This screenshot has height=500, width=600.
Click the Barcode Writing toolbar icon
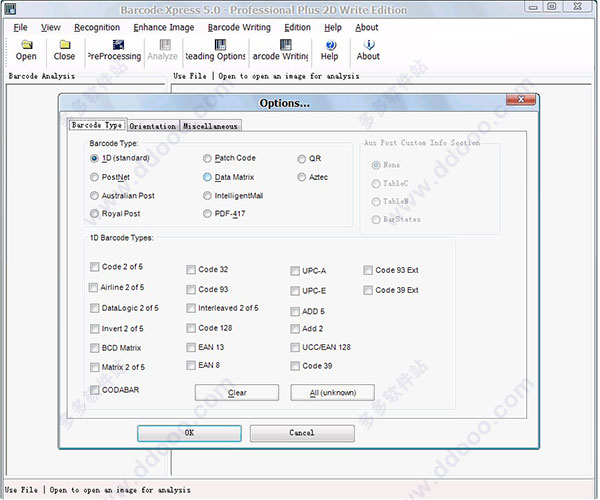click(x=280, y=50)
